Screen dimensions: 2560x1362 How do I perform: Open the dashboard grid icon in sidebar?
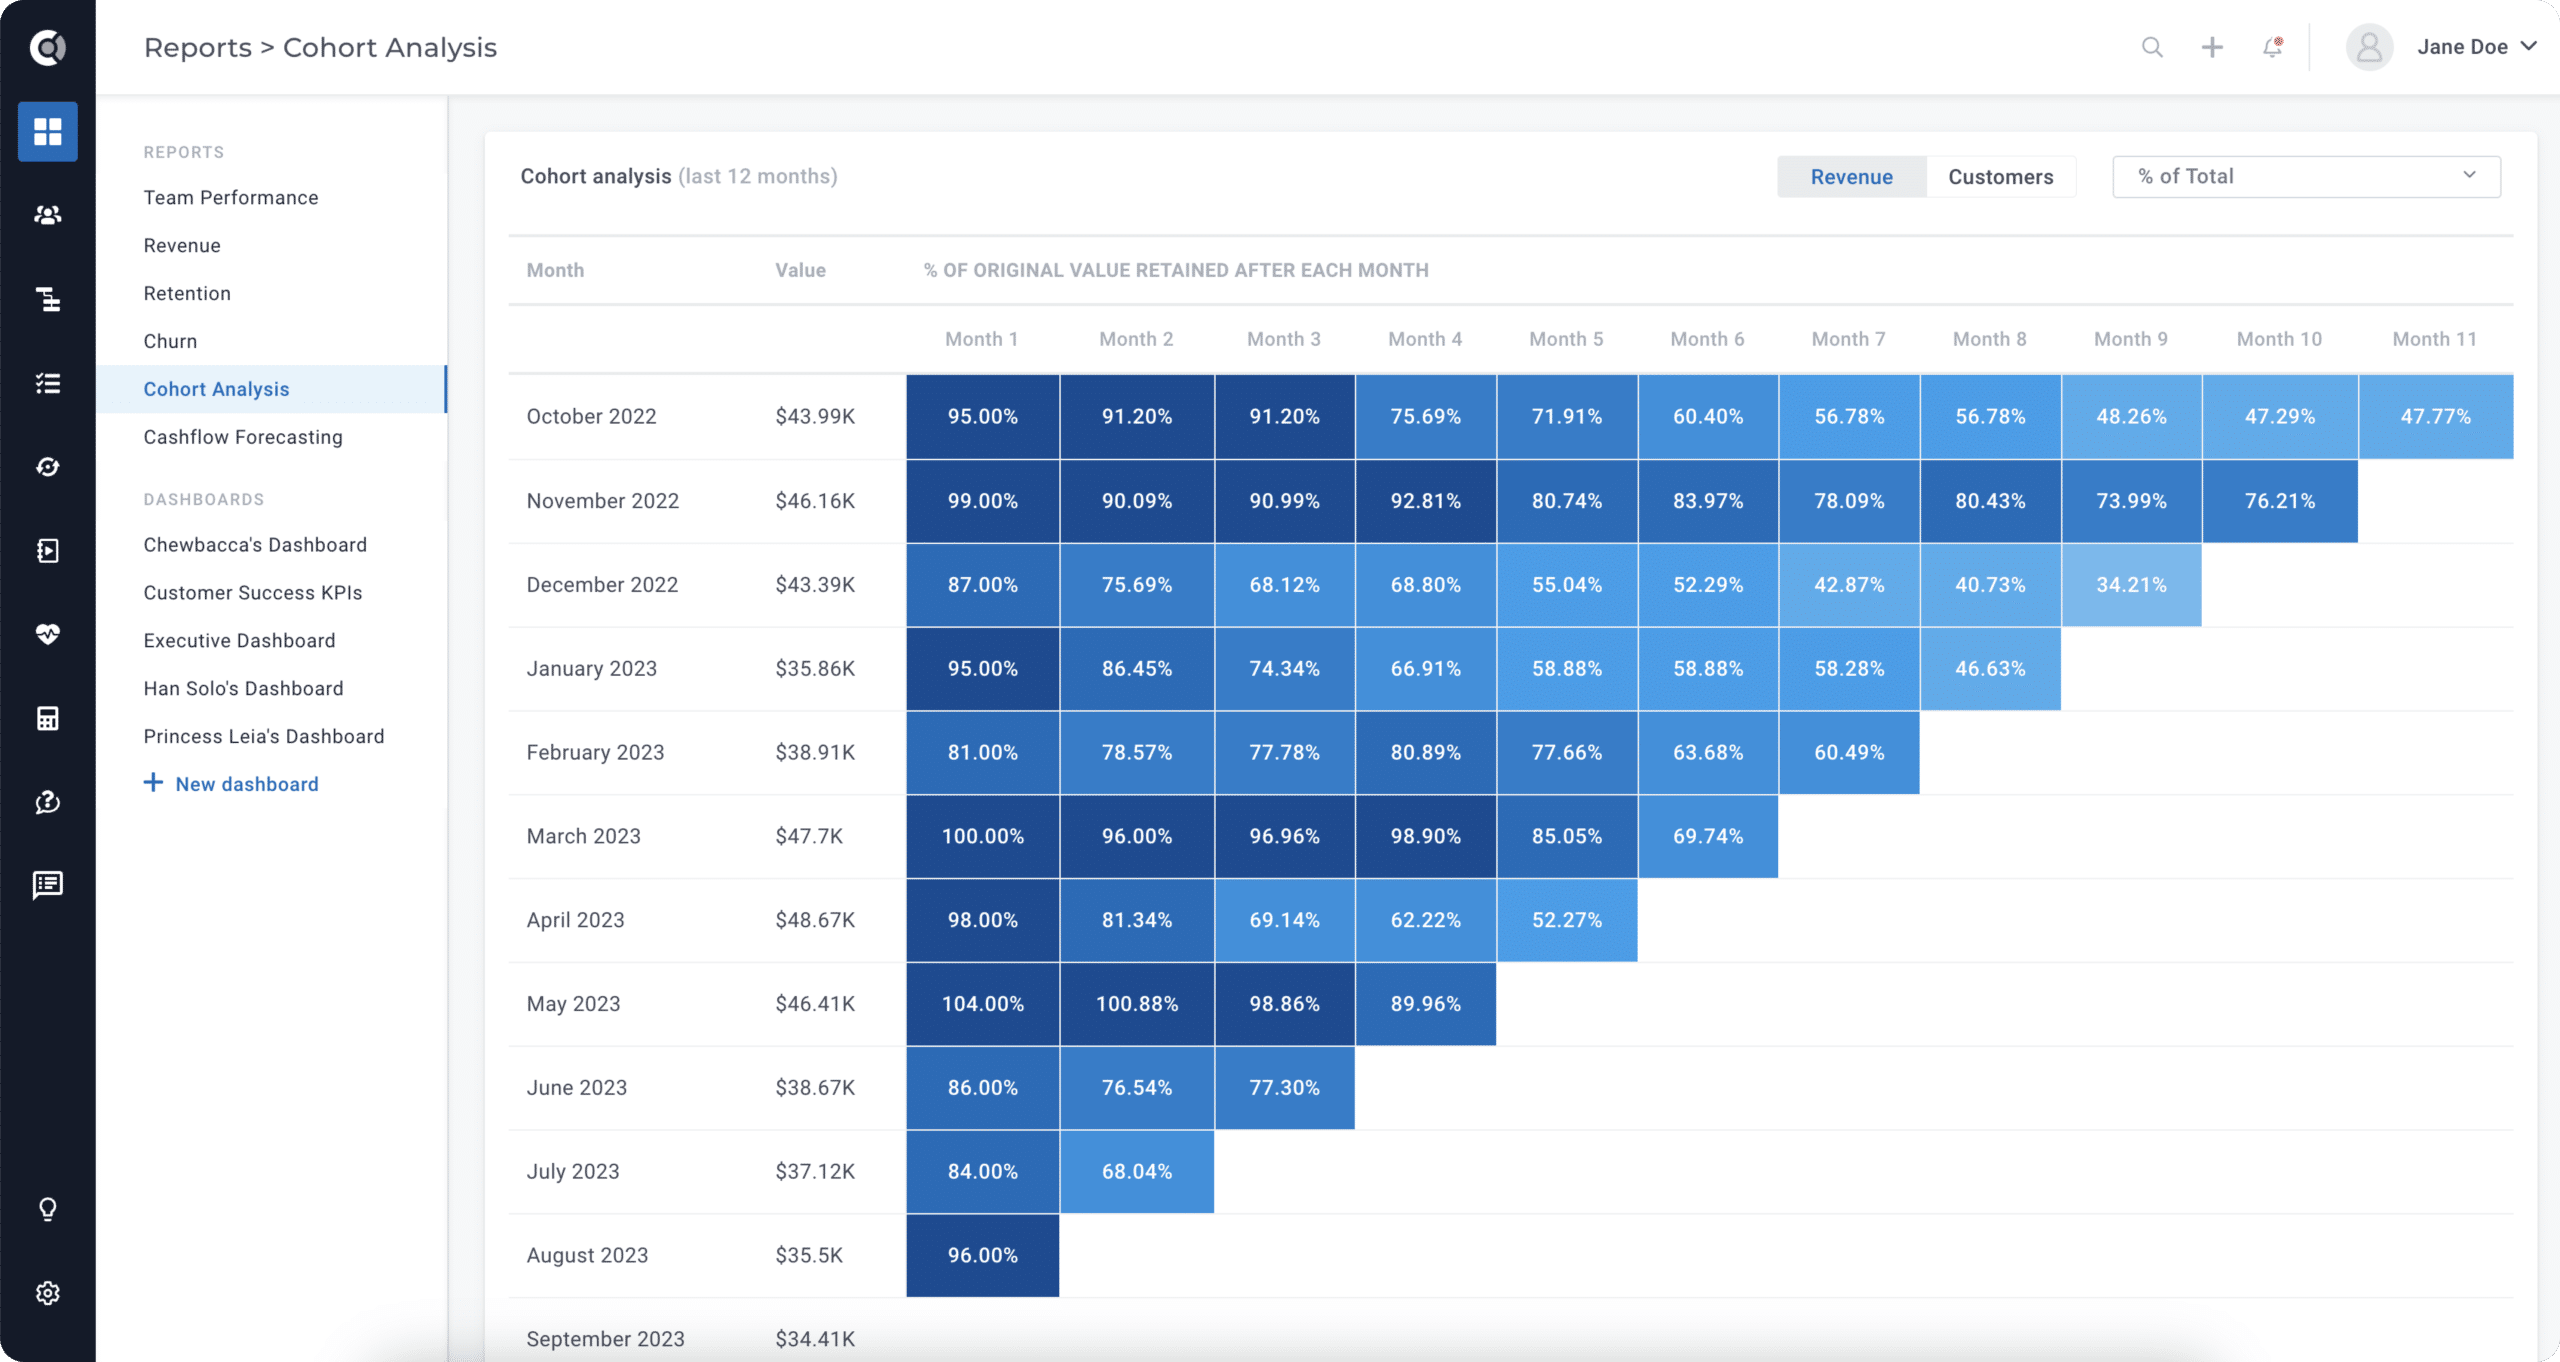[x=47, y=131]
